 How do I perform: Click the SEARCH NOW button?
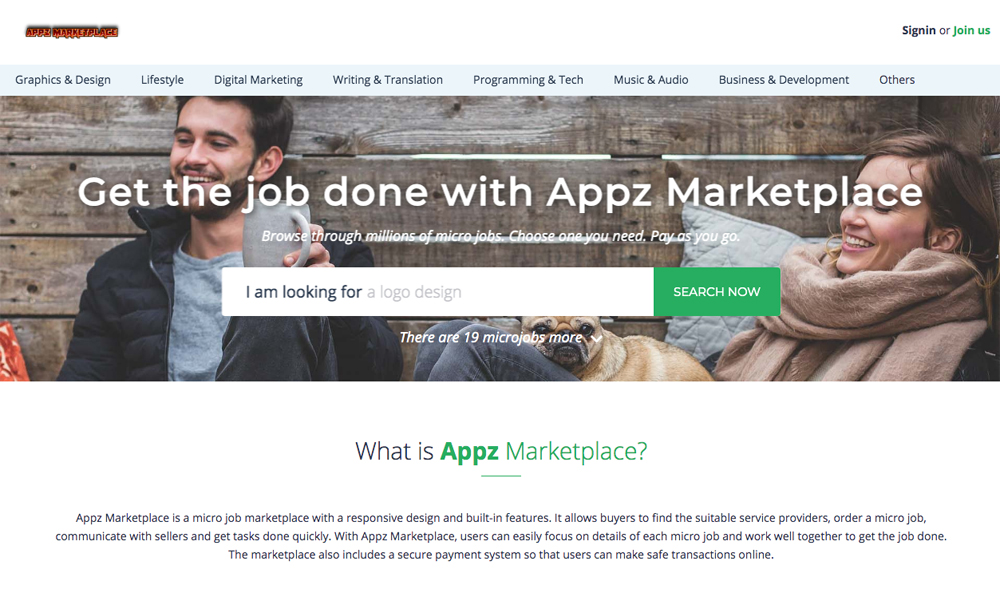point(717,291)
